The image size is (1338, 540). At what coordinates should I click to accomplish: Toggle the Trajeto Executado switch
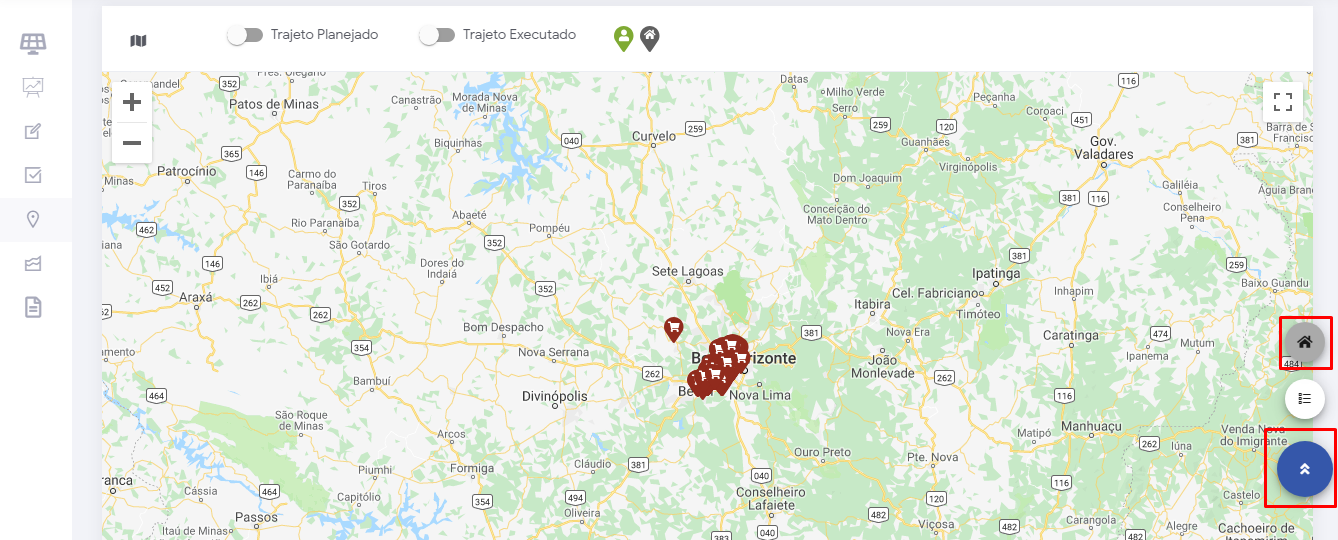click(x=437, y=35)
